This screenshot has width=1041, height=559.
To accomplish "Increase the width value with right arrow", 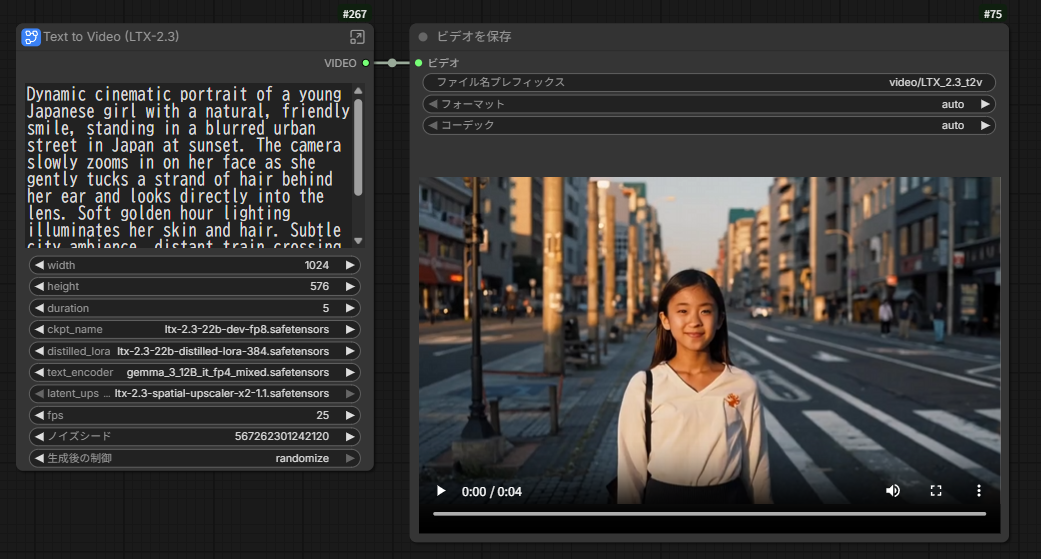I will tap(350, 265).
